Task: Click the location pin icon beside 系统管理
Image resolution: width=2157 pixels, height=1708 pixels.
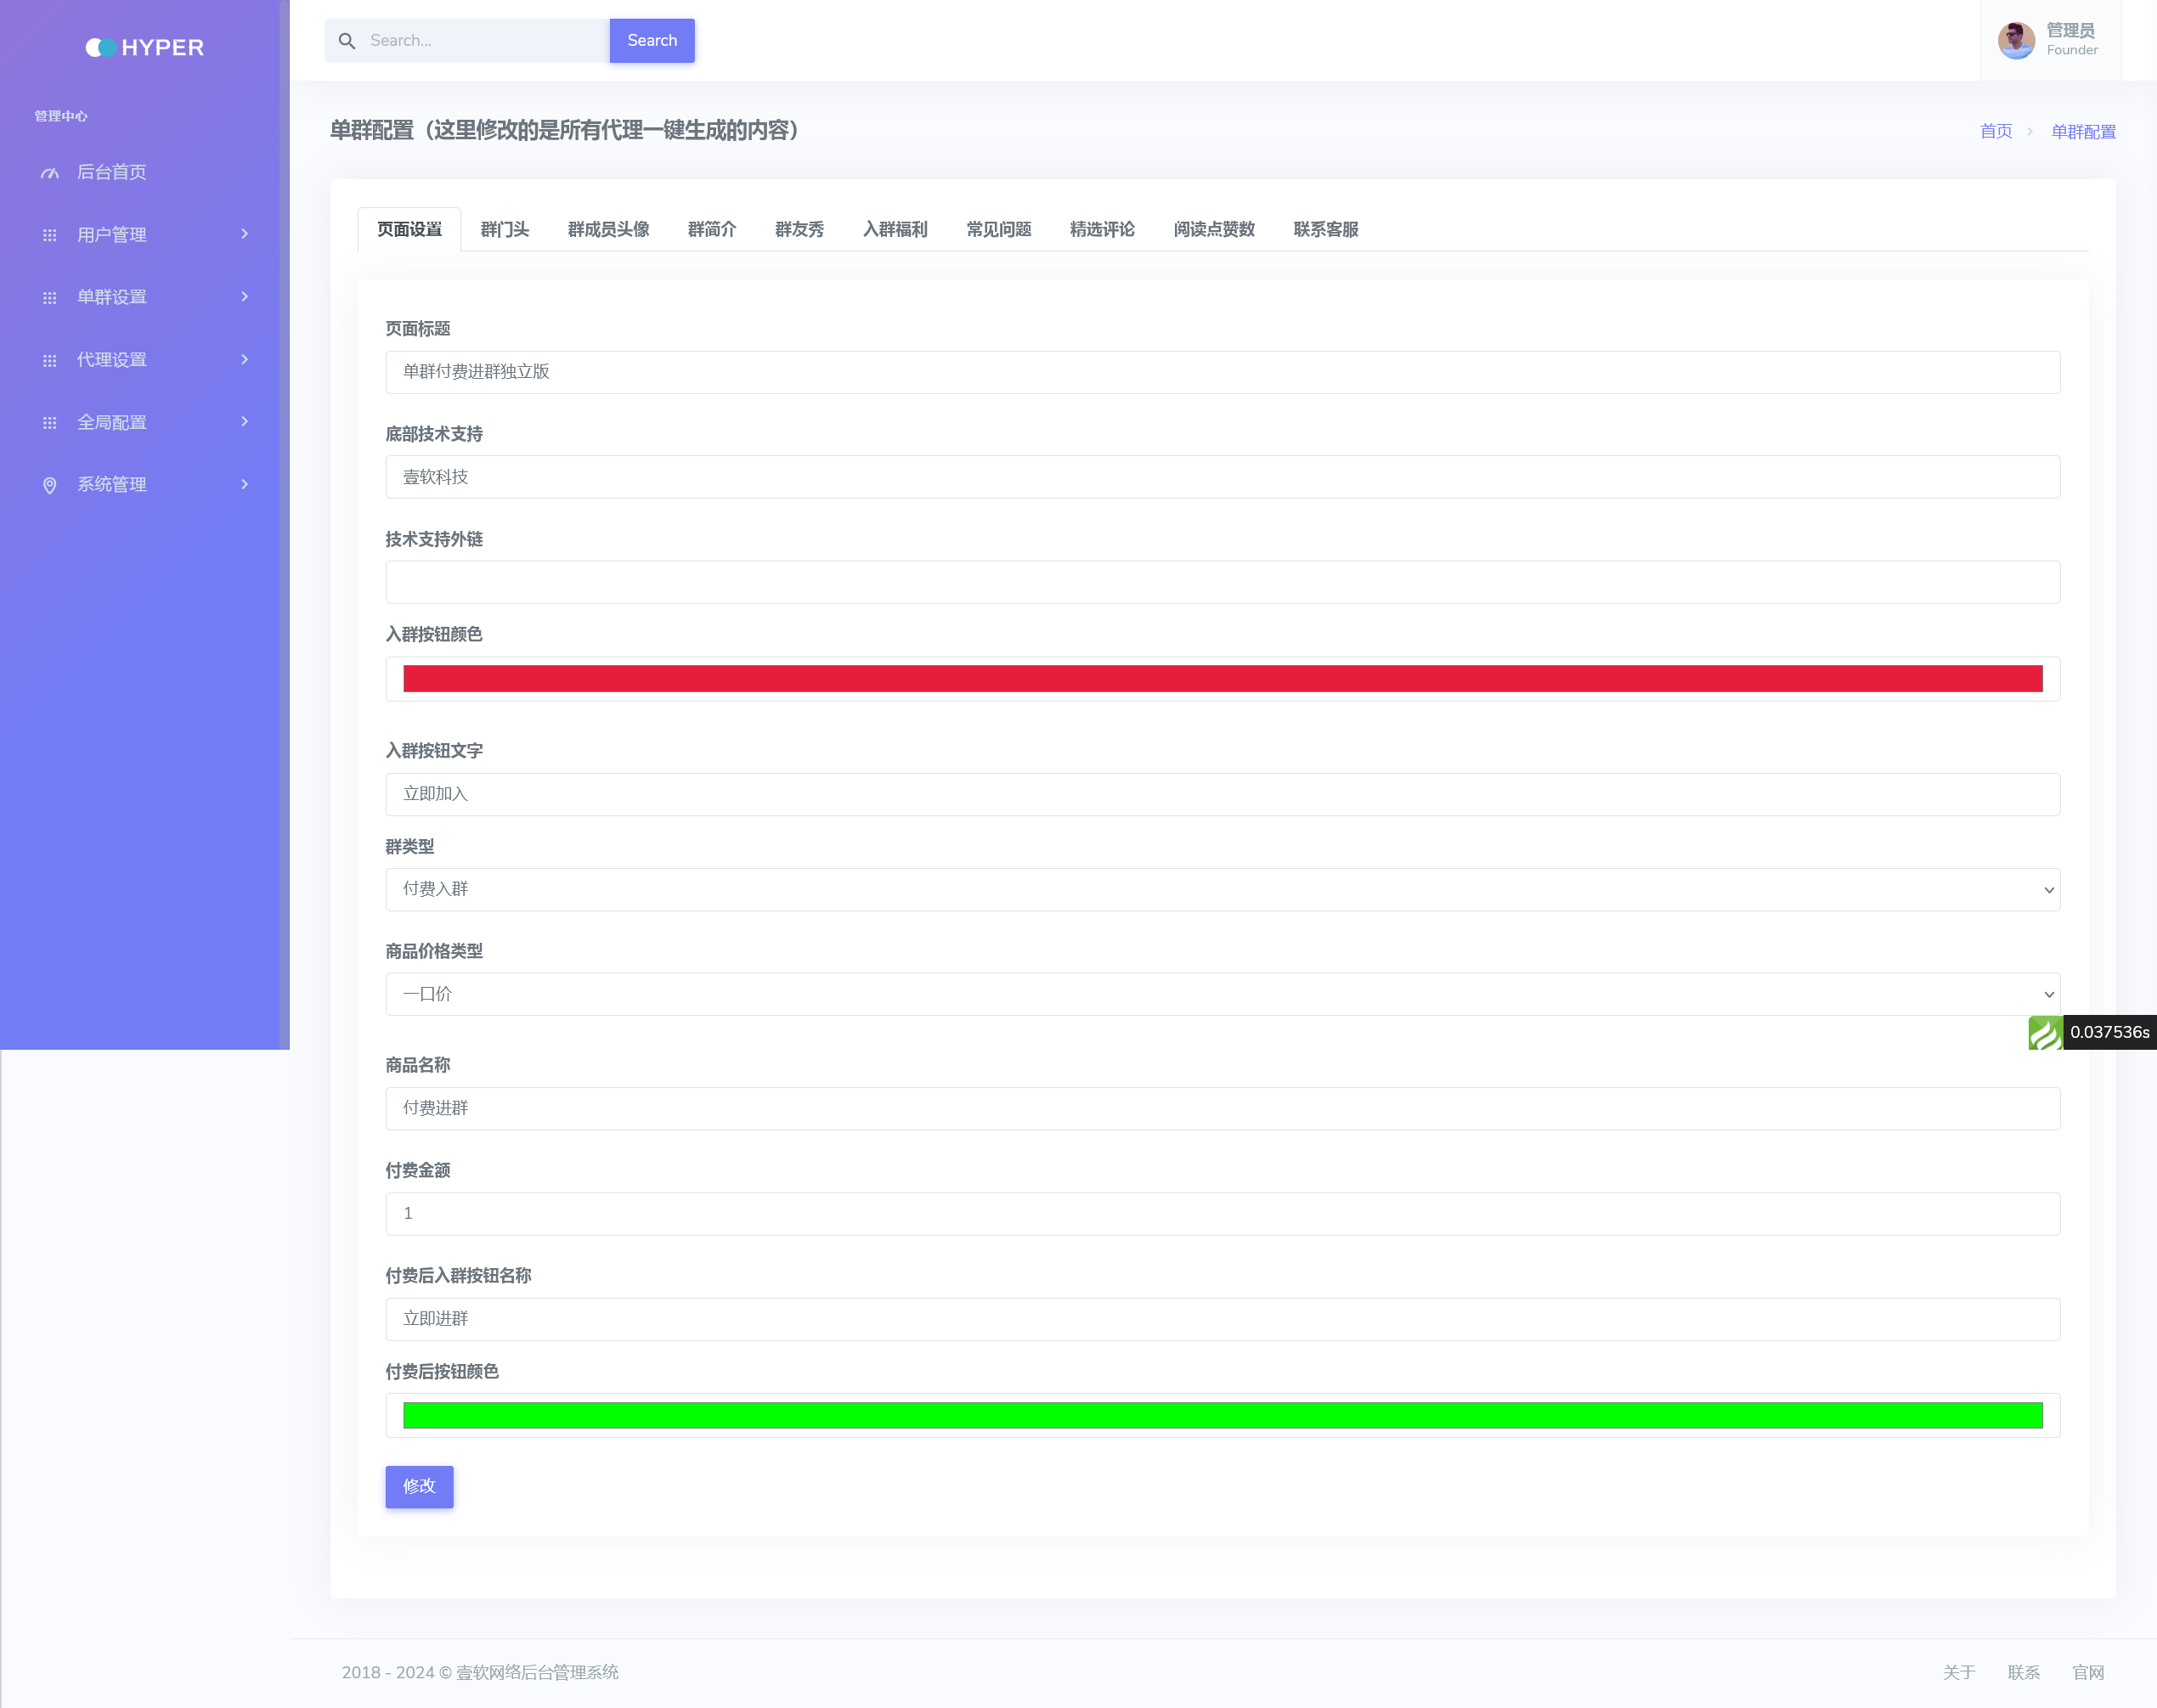Action: 50,486
